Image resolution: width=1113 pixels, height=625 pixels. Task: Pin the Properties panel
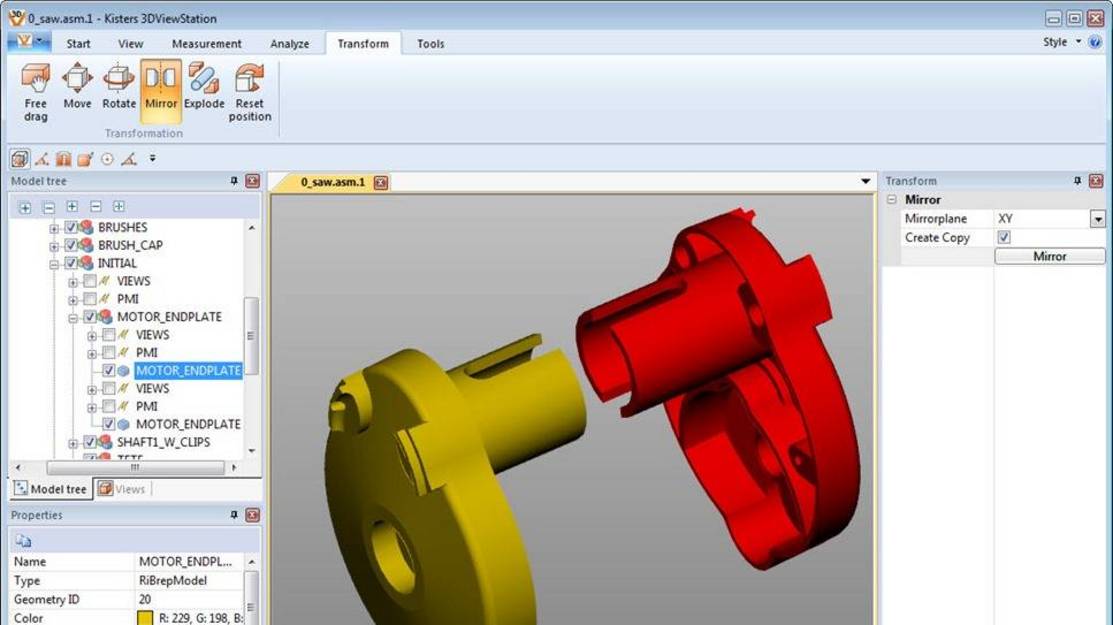[x=234, y=515]
